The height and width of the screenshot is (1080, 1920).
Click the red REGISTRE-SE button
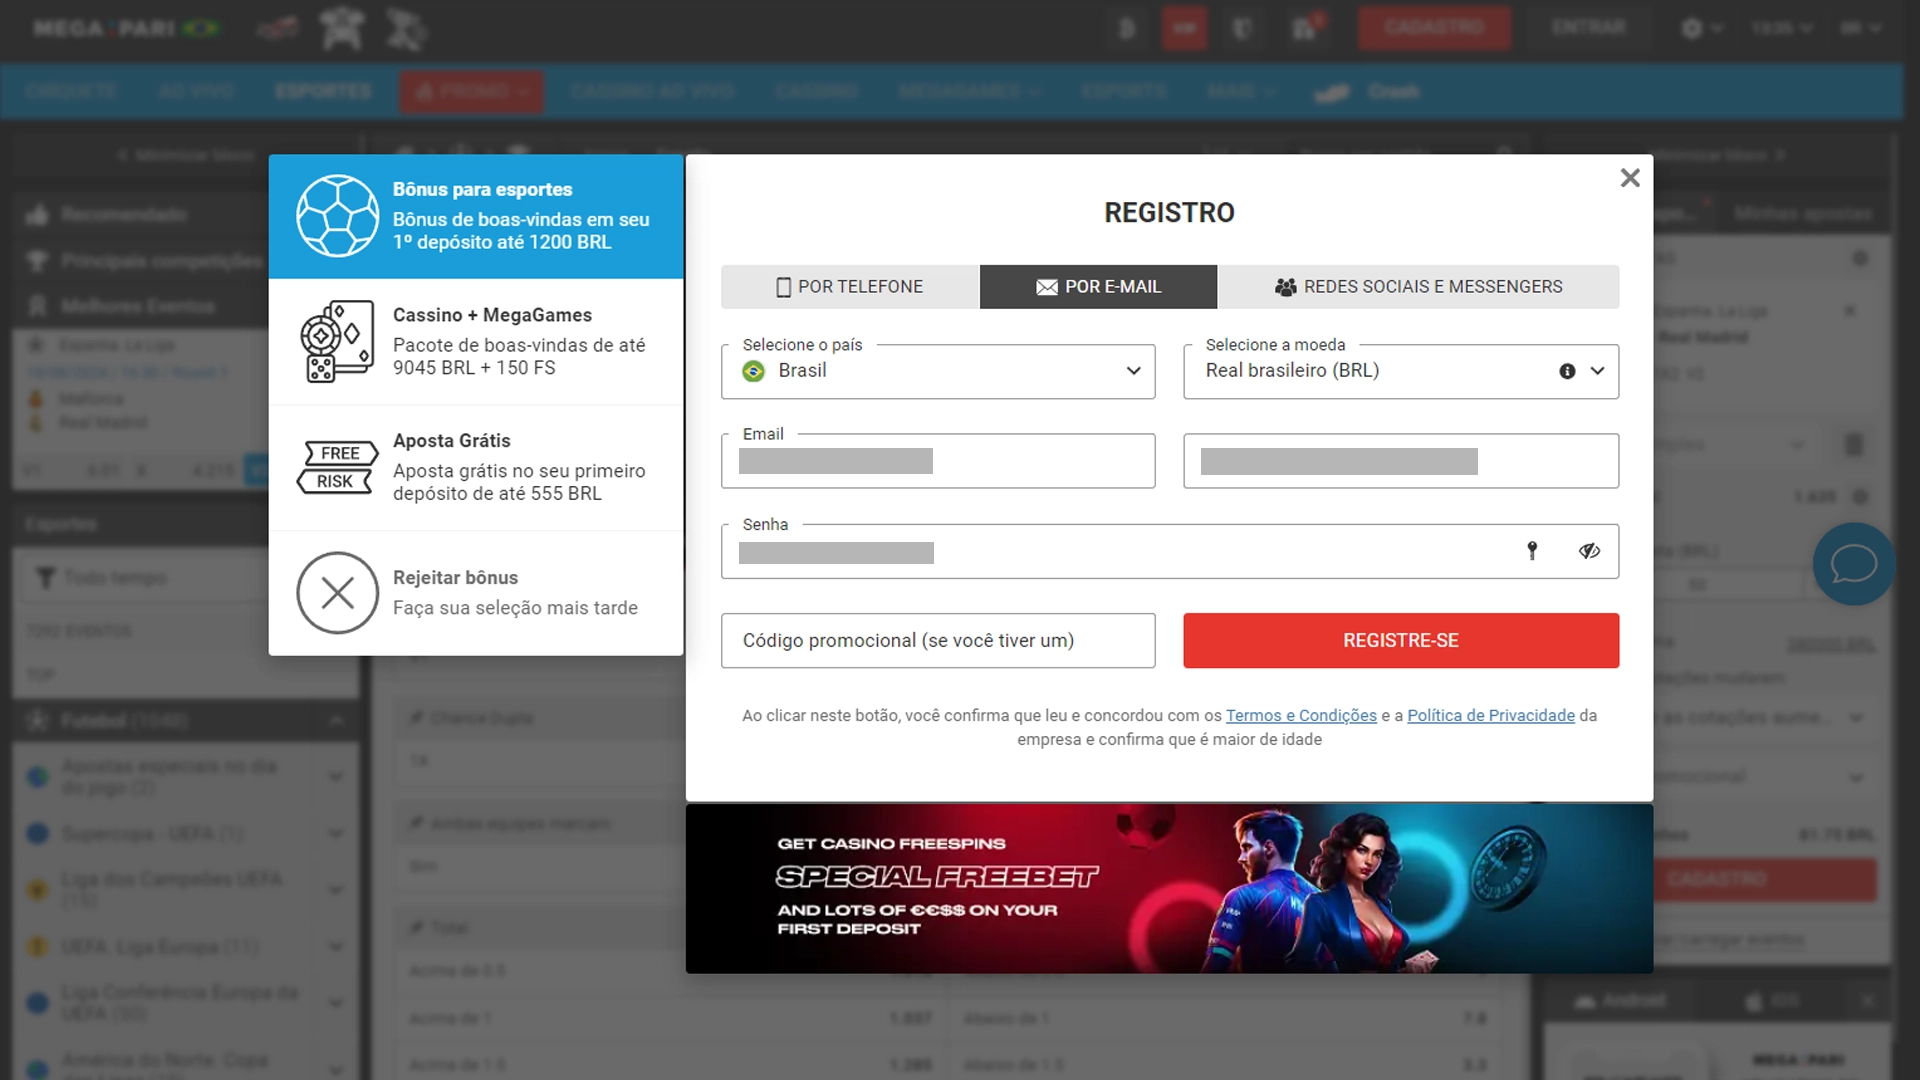(x=1401, y=641)
